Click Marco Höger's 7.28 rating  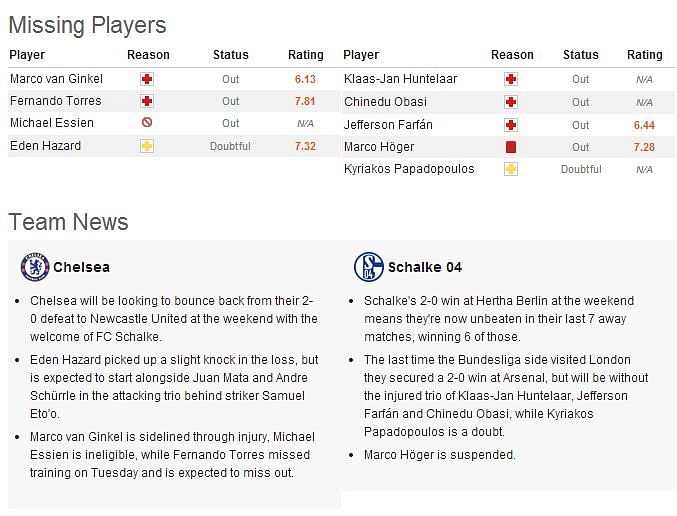click(x=644, y=147)
